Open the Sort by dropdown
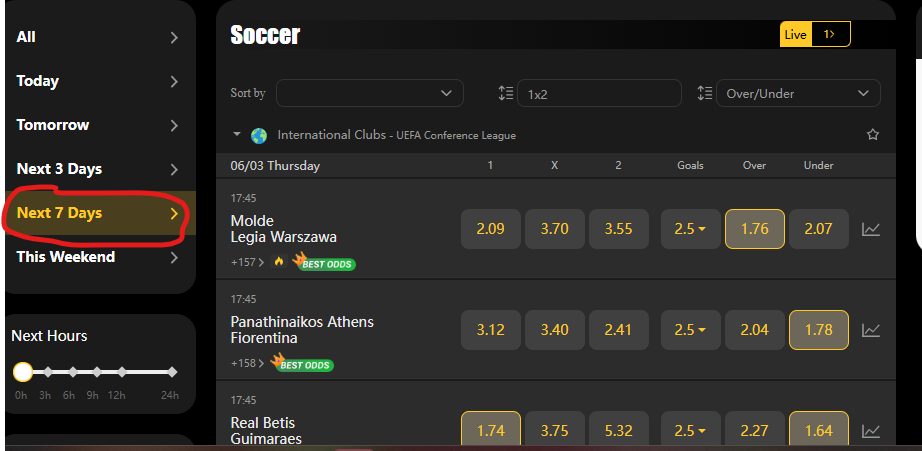The image size is (922, 451). pyautogui.click(x=370, y=93)
